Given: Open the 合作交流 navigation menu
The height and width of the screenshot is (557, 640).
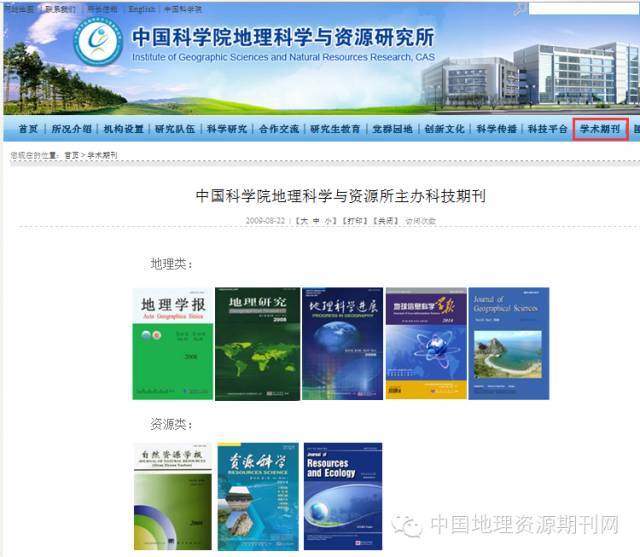Looking at the screenshot, I should (279, 129).
